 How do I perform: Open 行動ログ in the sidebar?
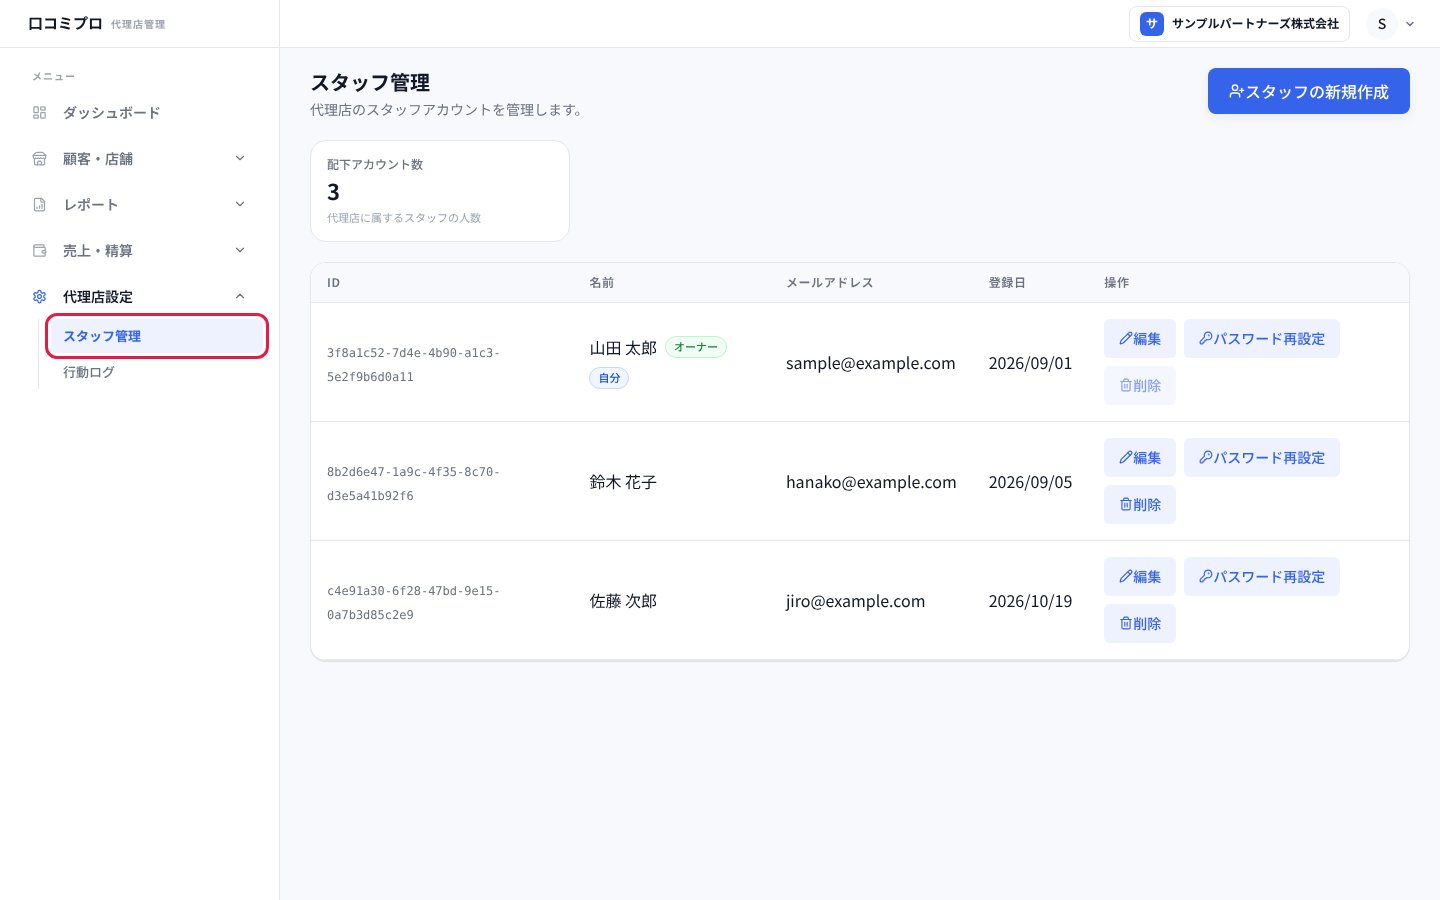(x=157, y=372)
